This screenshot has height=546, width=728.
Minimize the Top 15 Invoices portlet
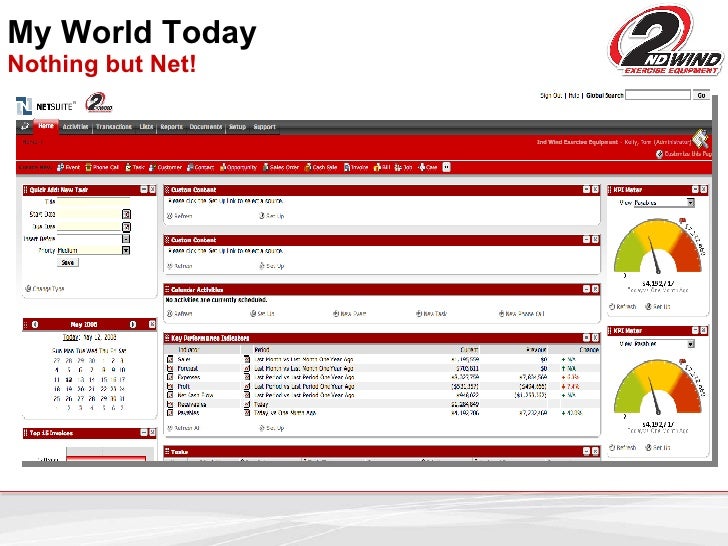[144, 433]
